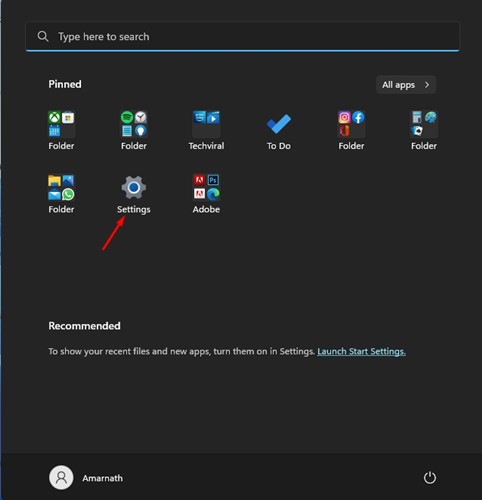This screenshot has width=482, height=500.
Task: Click the Microsoft Store icon in folder
Action: [x=68, y=118]
